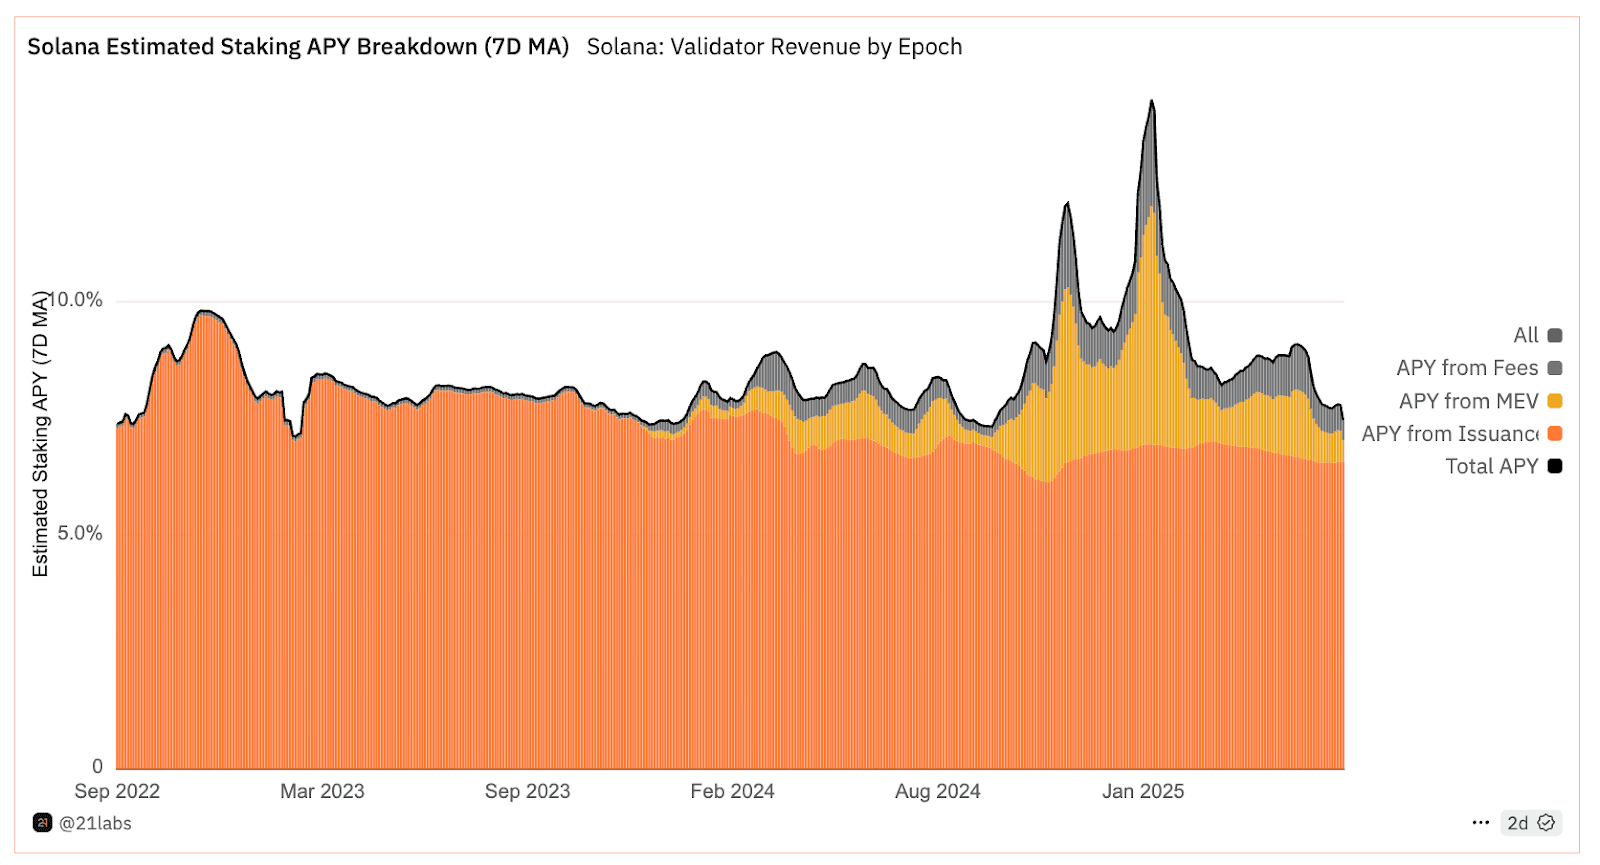Click the chart peak in late 2024

1067,204
